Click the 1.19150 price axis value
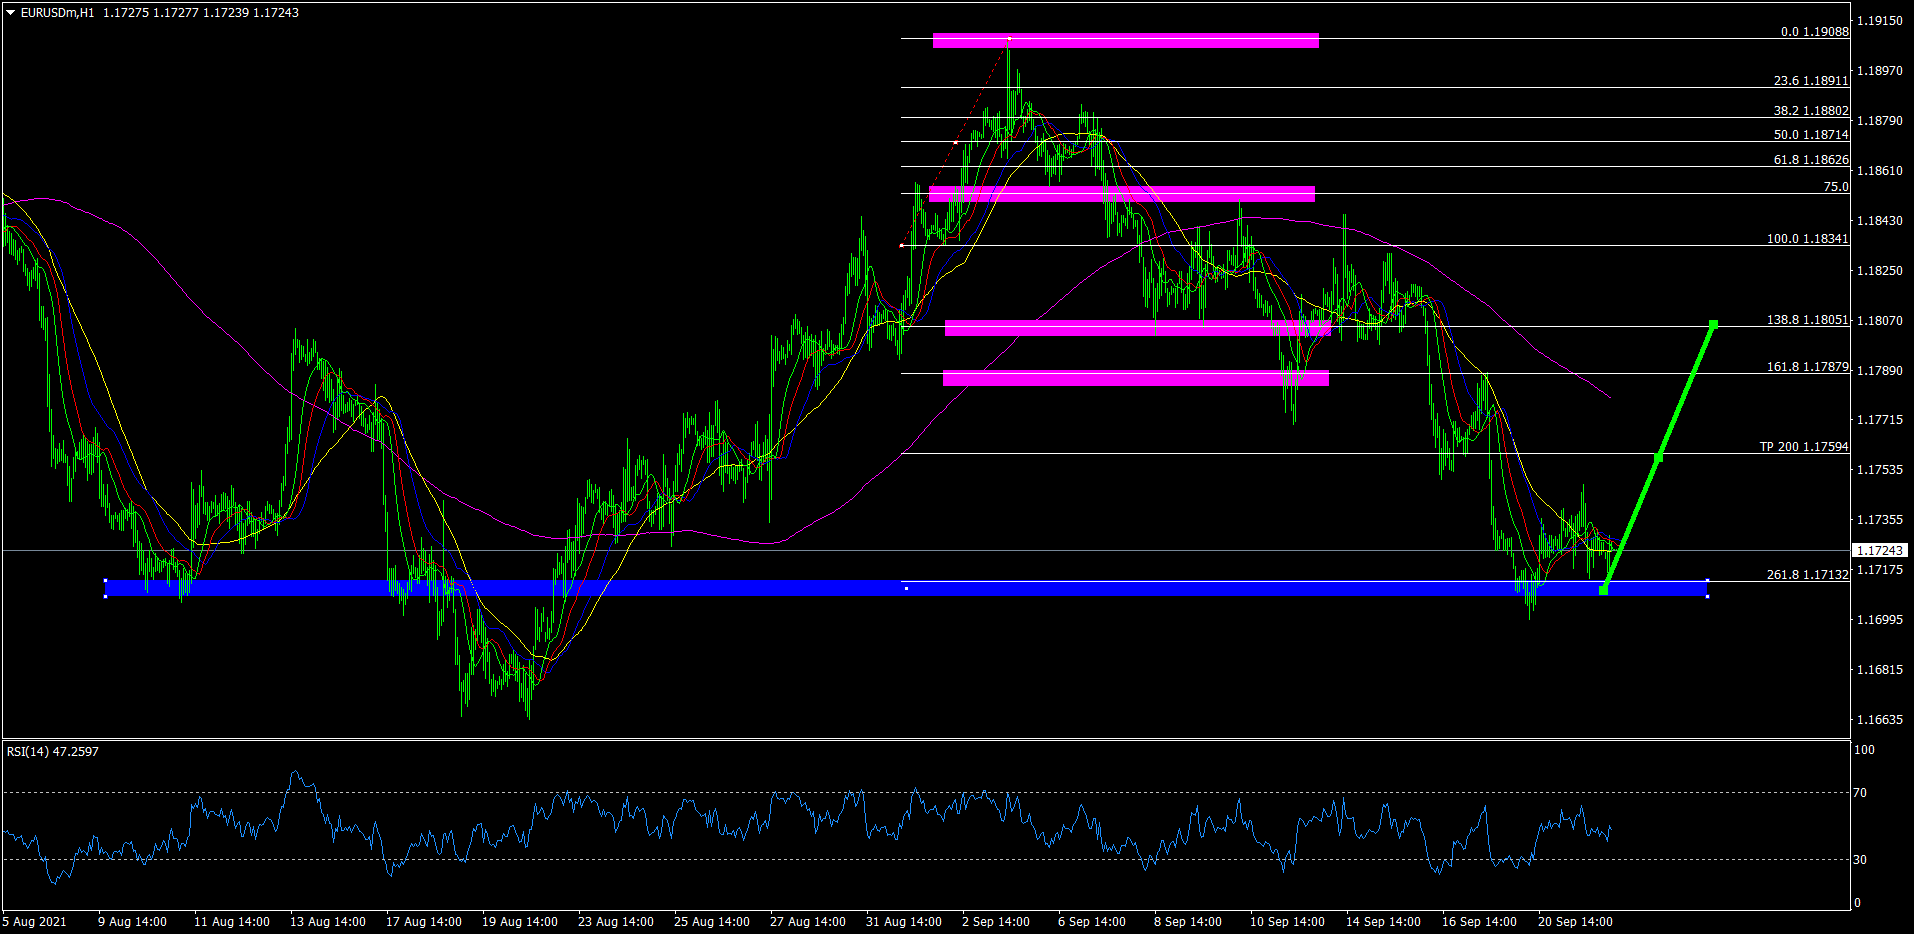This screenshot has height=934, width=1914. click(1879, 21)
